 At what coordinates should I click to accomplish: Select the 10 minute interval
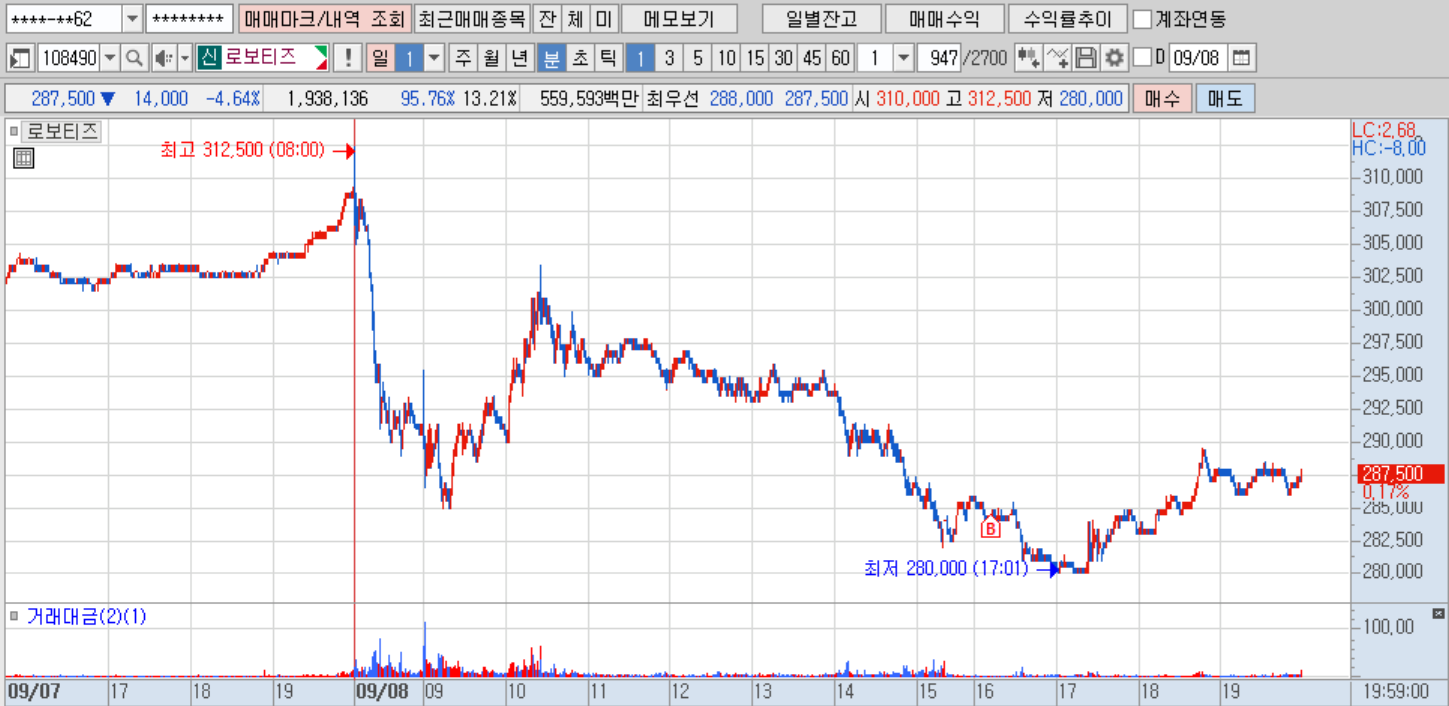727,58
